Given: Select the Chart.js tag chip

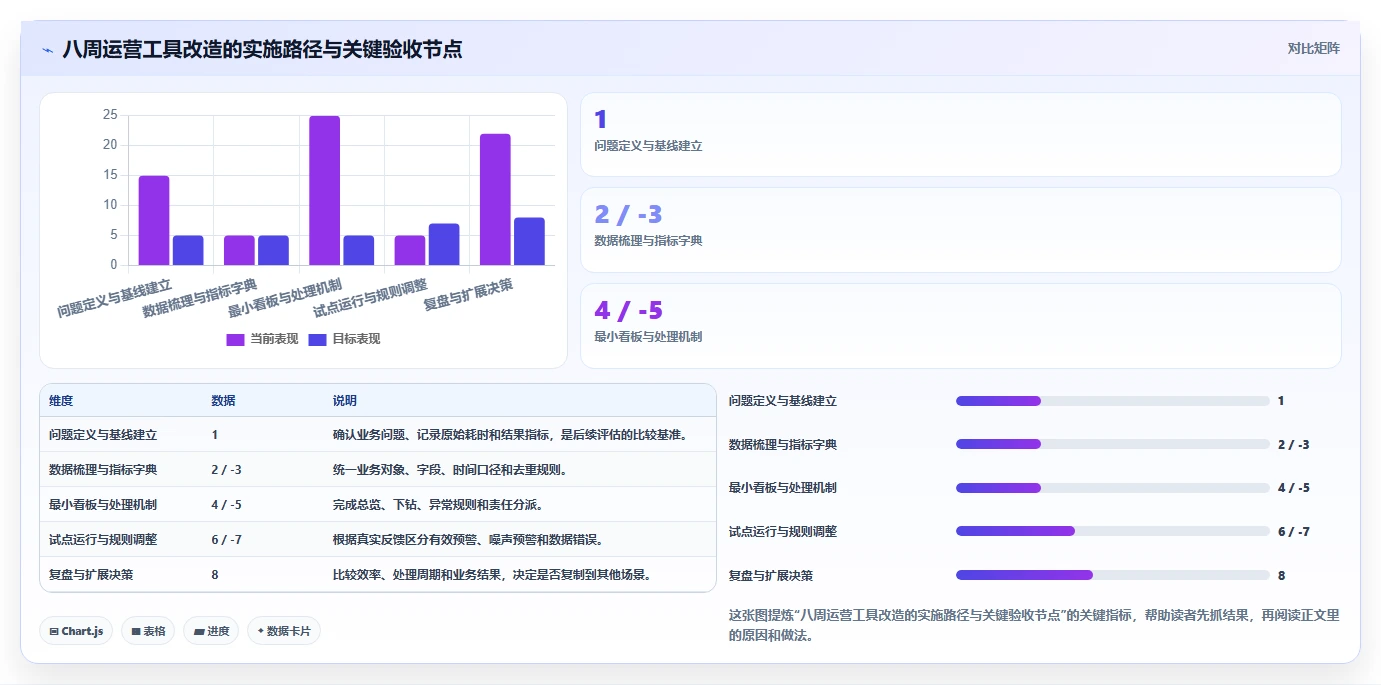Looking at the screenshot, I should tap(76, 631).
